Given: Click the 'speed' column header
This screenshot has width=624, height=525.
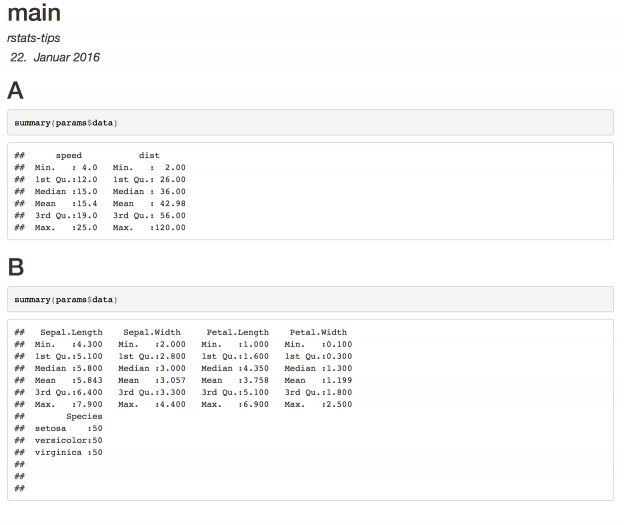Looking at the screenshot, I should tap(69, 156).
